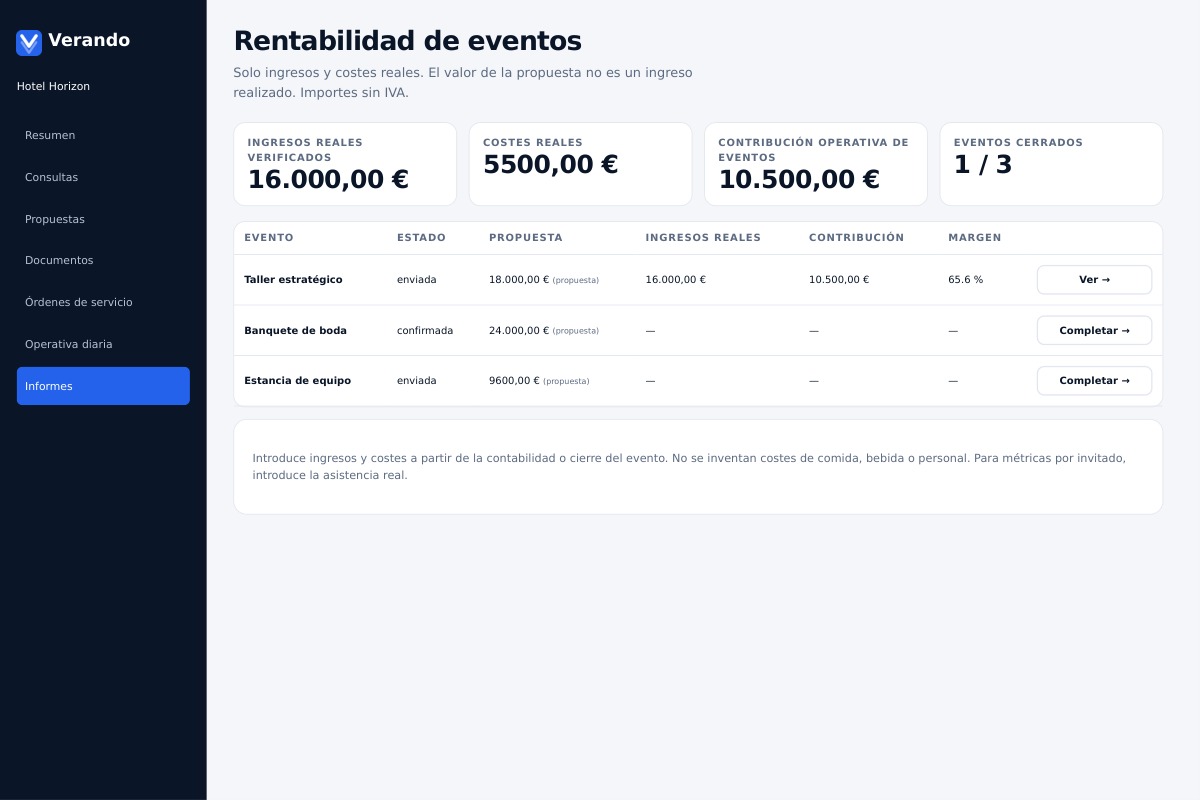Screen dimensions: 1200x800
Task: Click the CONTRIBUCIÓN OPERATIVA DE EVENTOS label
Action: coord(813,150)
